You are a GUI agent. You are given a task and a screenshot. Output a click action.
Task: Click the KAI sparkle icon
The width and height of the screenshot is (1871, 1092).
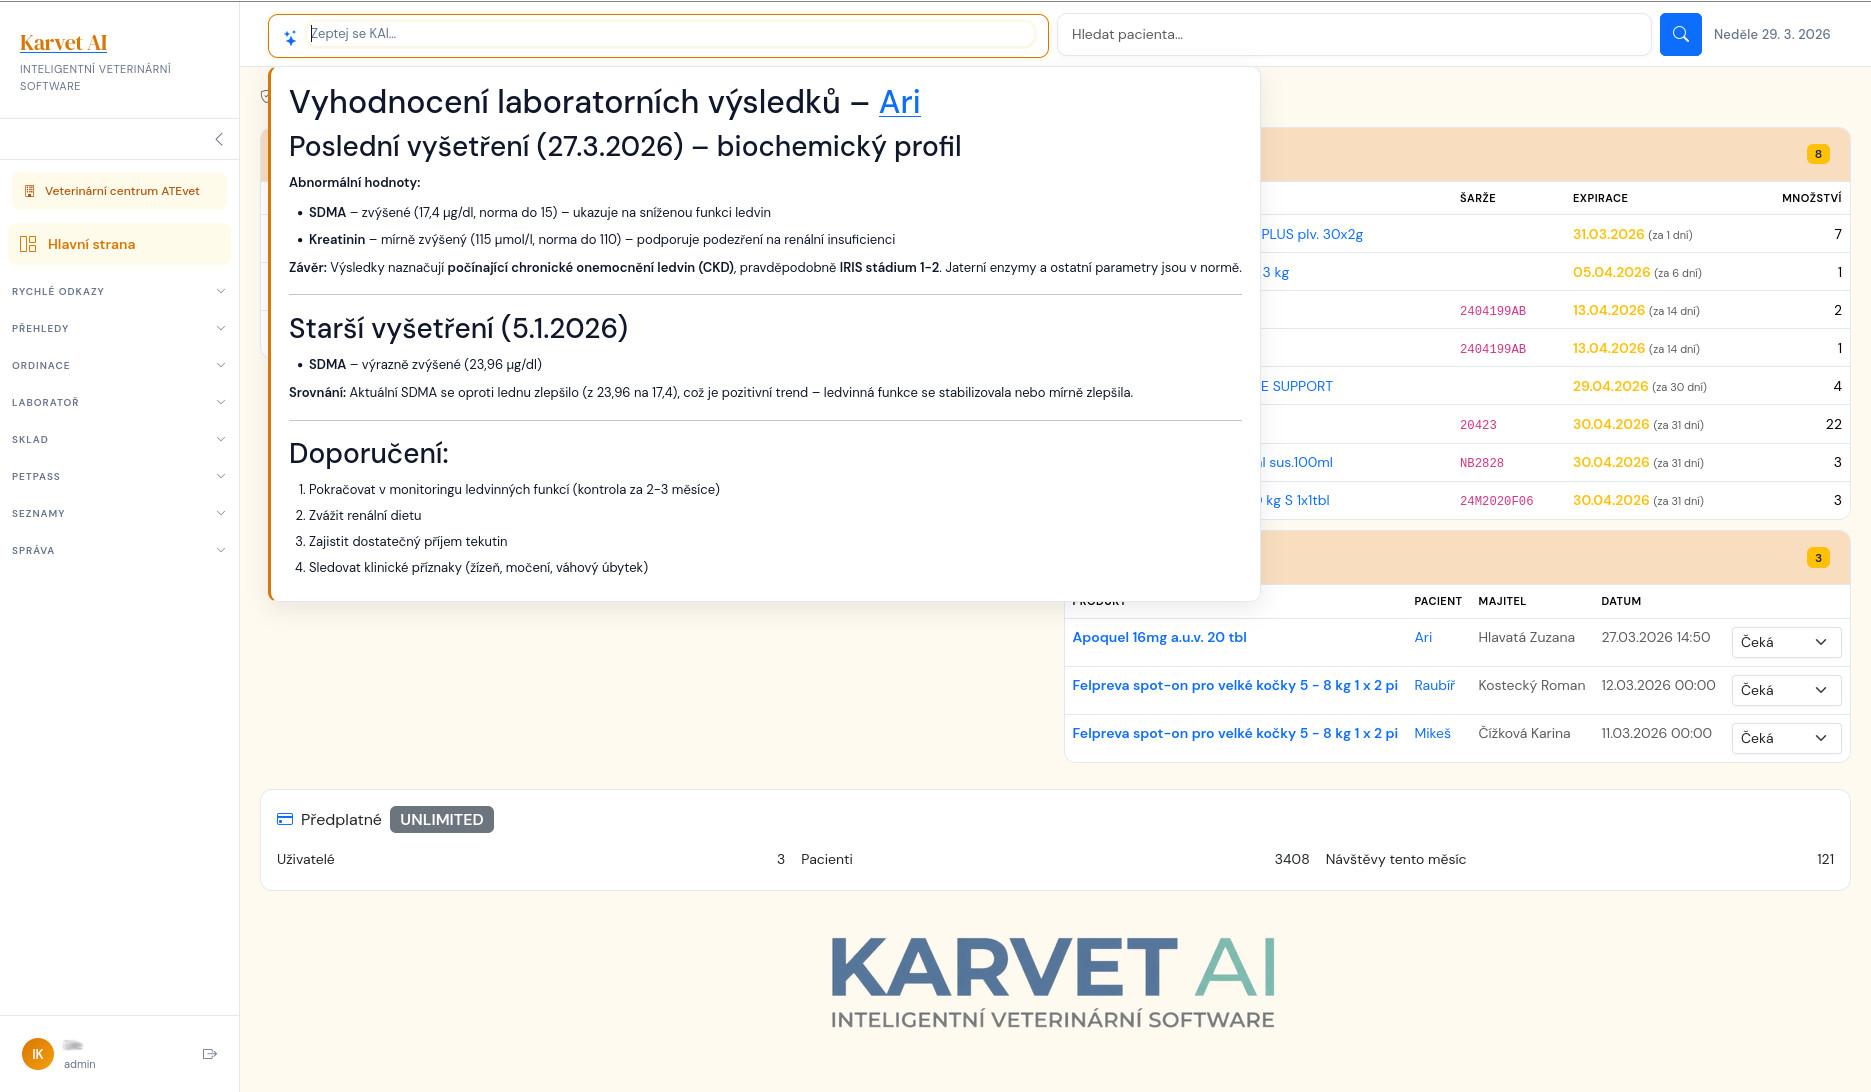[x=290, y=38]
